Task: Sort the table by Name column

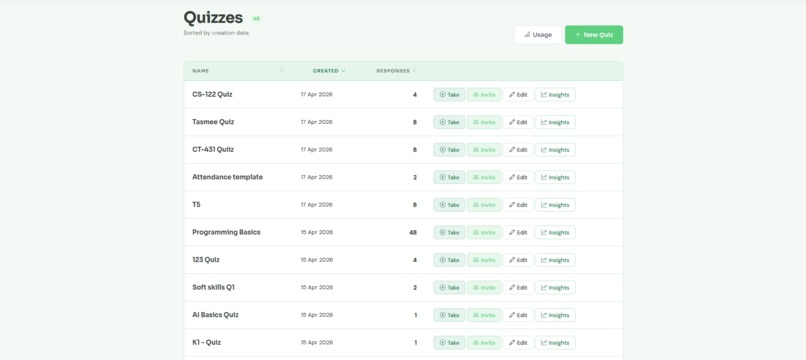Action: click(x=200, y=71)
